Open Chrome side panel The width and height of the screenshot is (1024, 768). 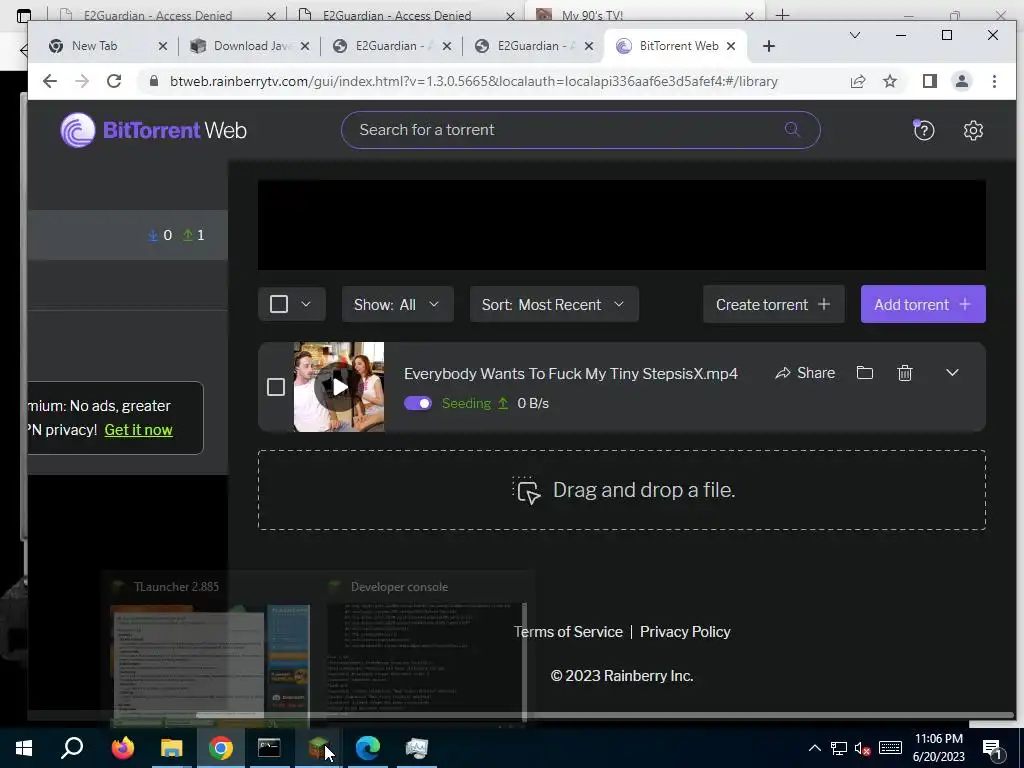click(929, 81)
